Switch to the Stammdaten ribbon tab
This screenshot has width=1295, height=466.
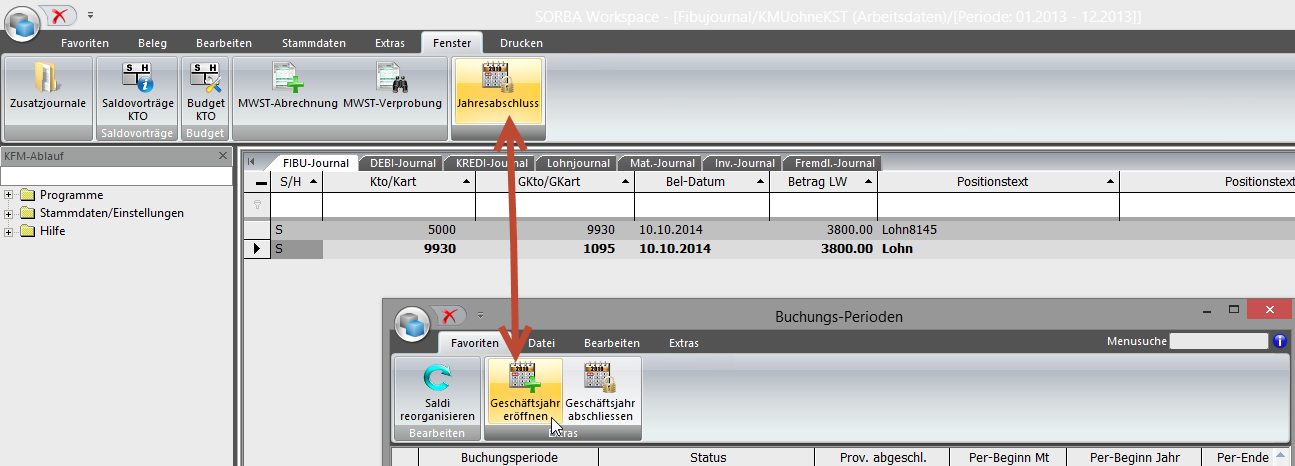(313, 43)
